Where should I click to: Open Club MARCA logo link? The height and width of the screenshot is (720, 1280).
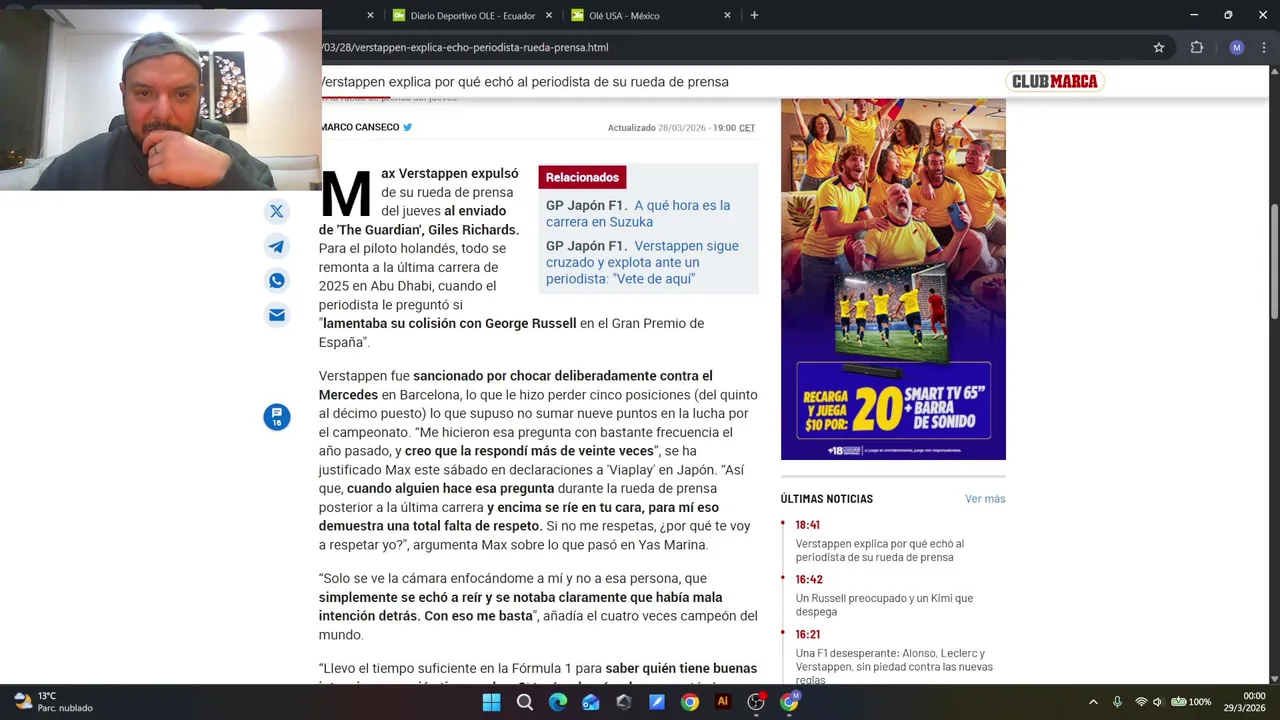[1054, 82]
